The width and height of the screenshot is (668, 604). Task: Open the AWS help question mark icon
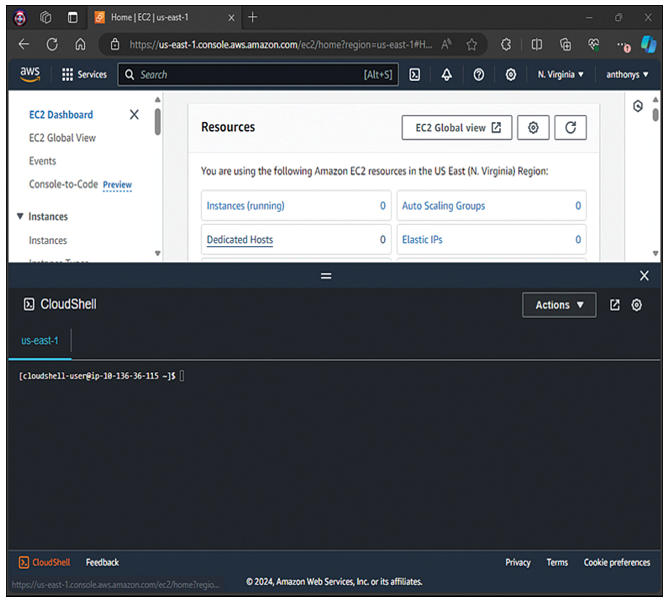(x=478, y=75)
